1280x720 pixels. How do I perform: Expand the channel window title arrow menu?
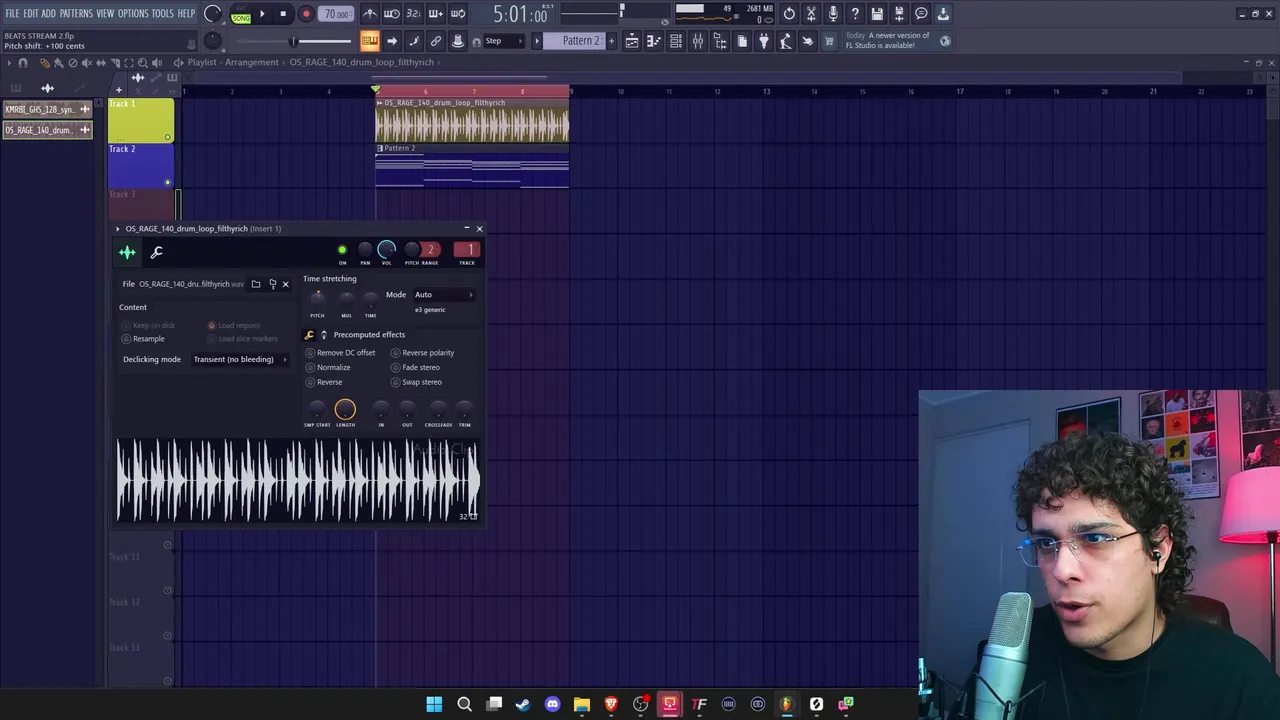(117, 229)
